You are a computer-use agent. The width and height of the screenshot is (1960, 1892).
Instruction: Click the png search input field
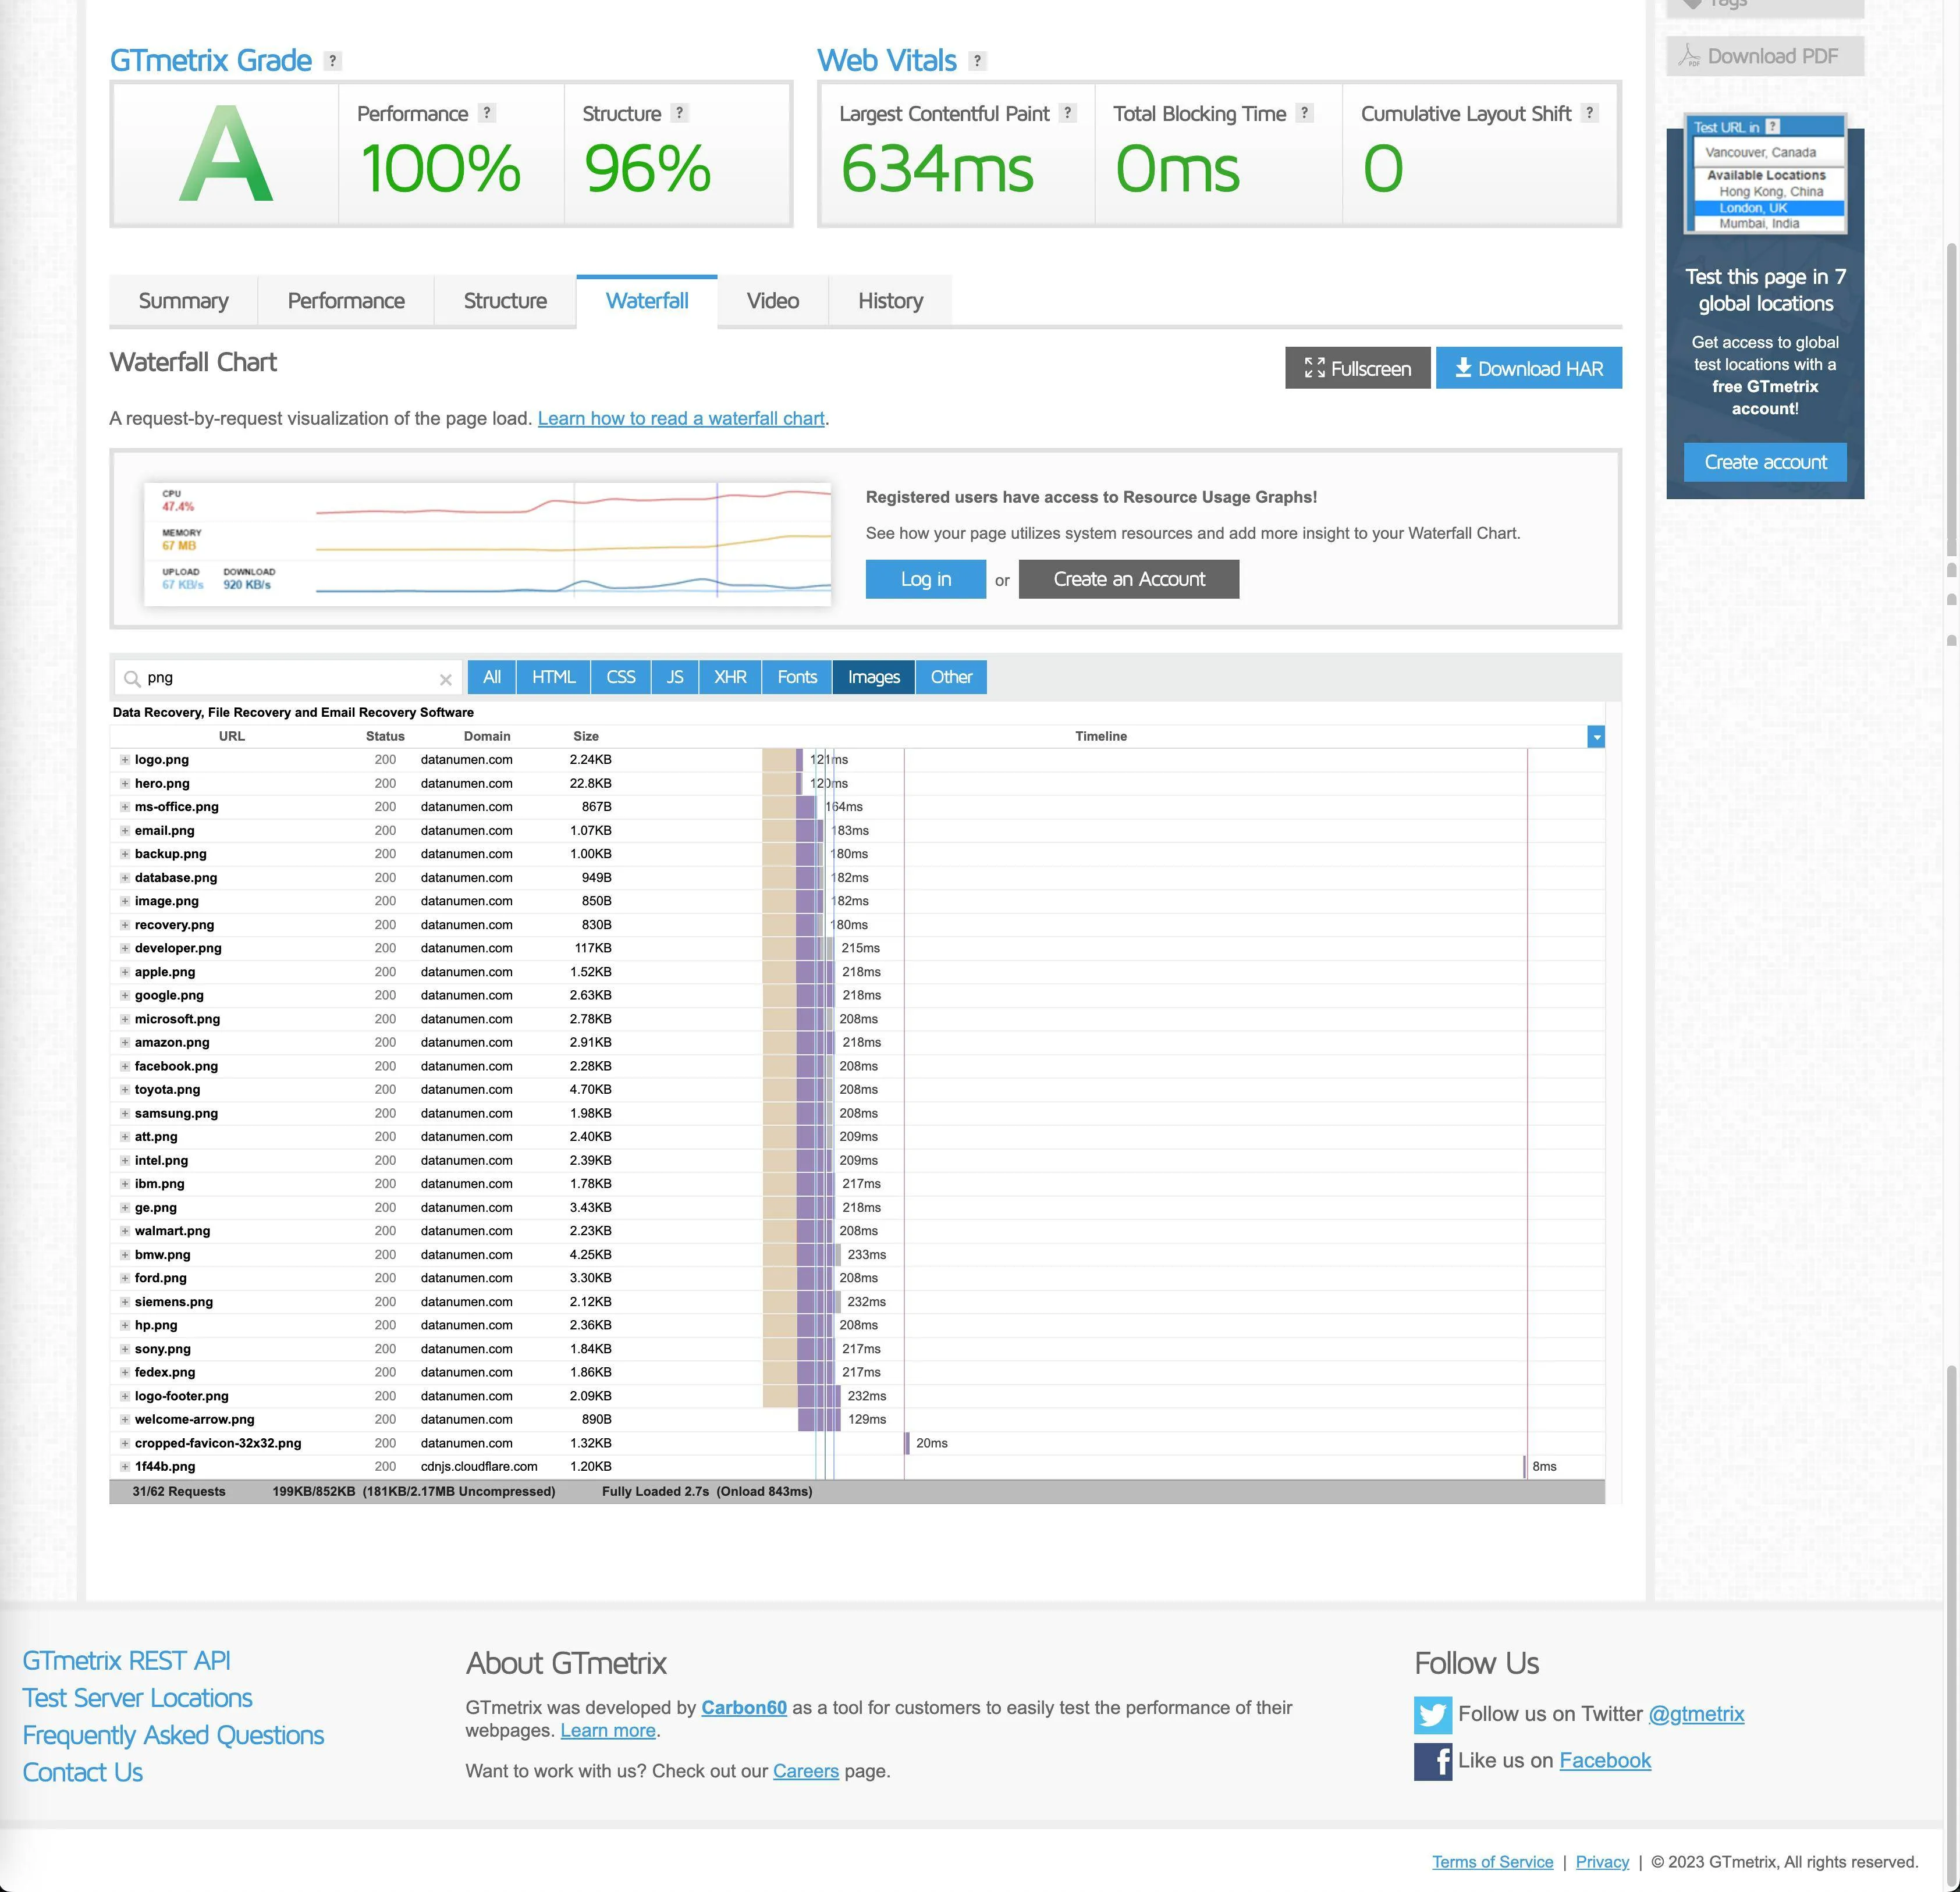[285, 678]
